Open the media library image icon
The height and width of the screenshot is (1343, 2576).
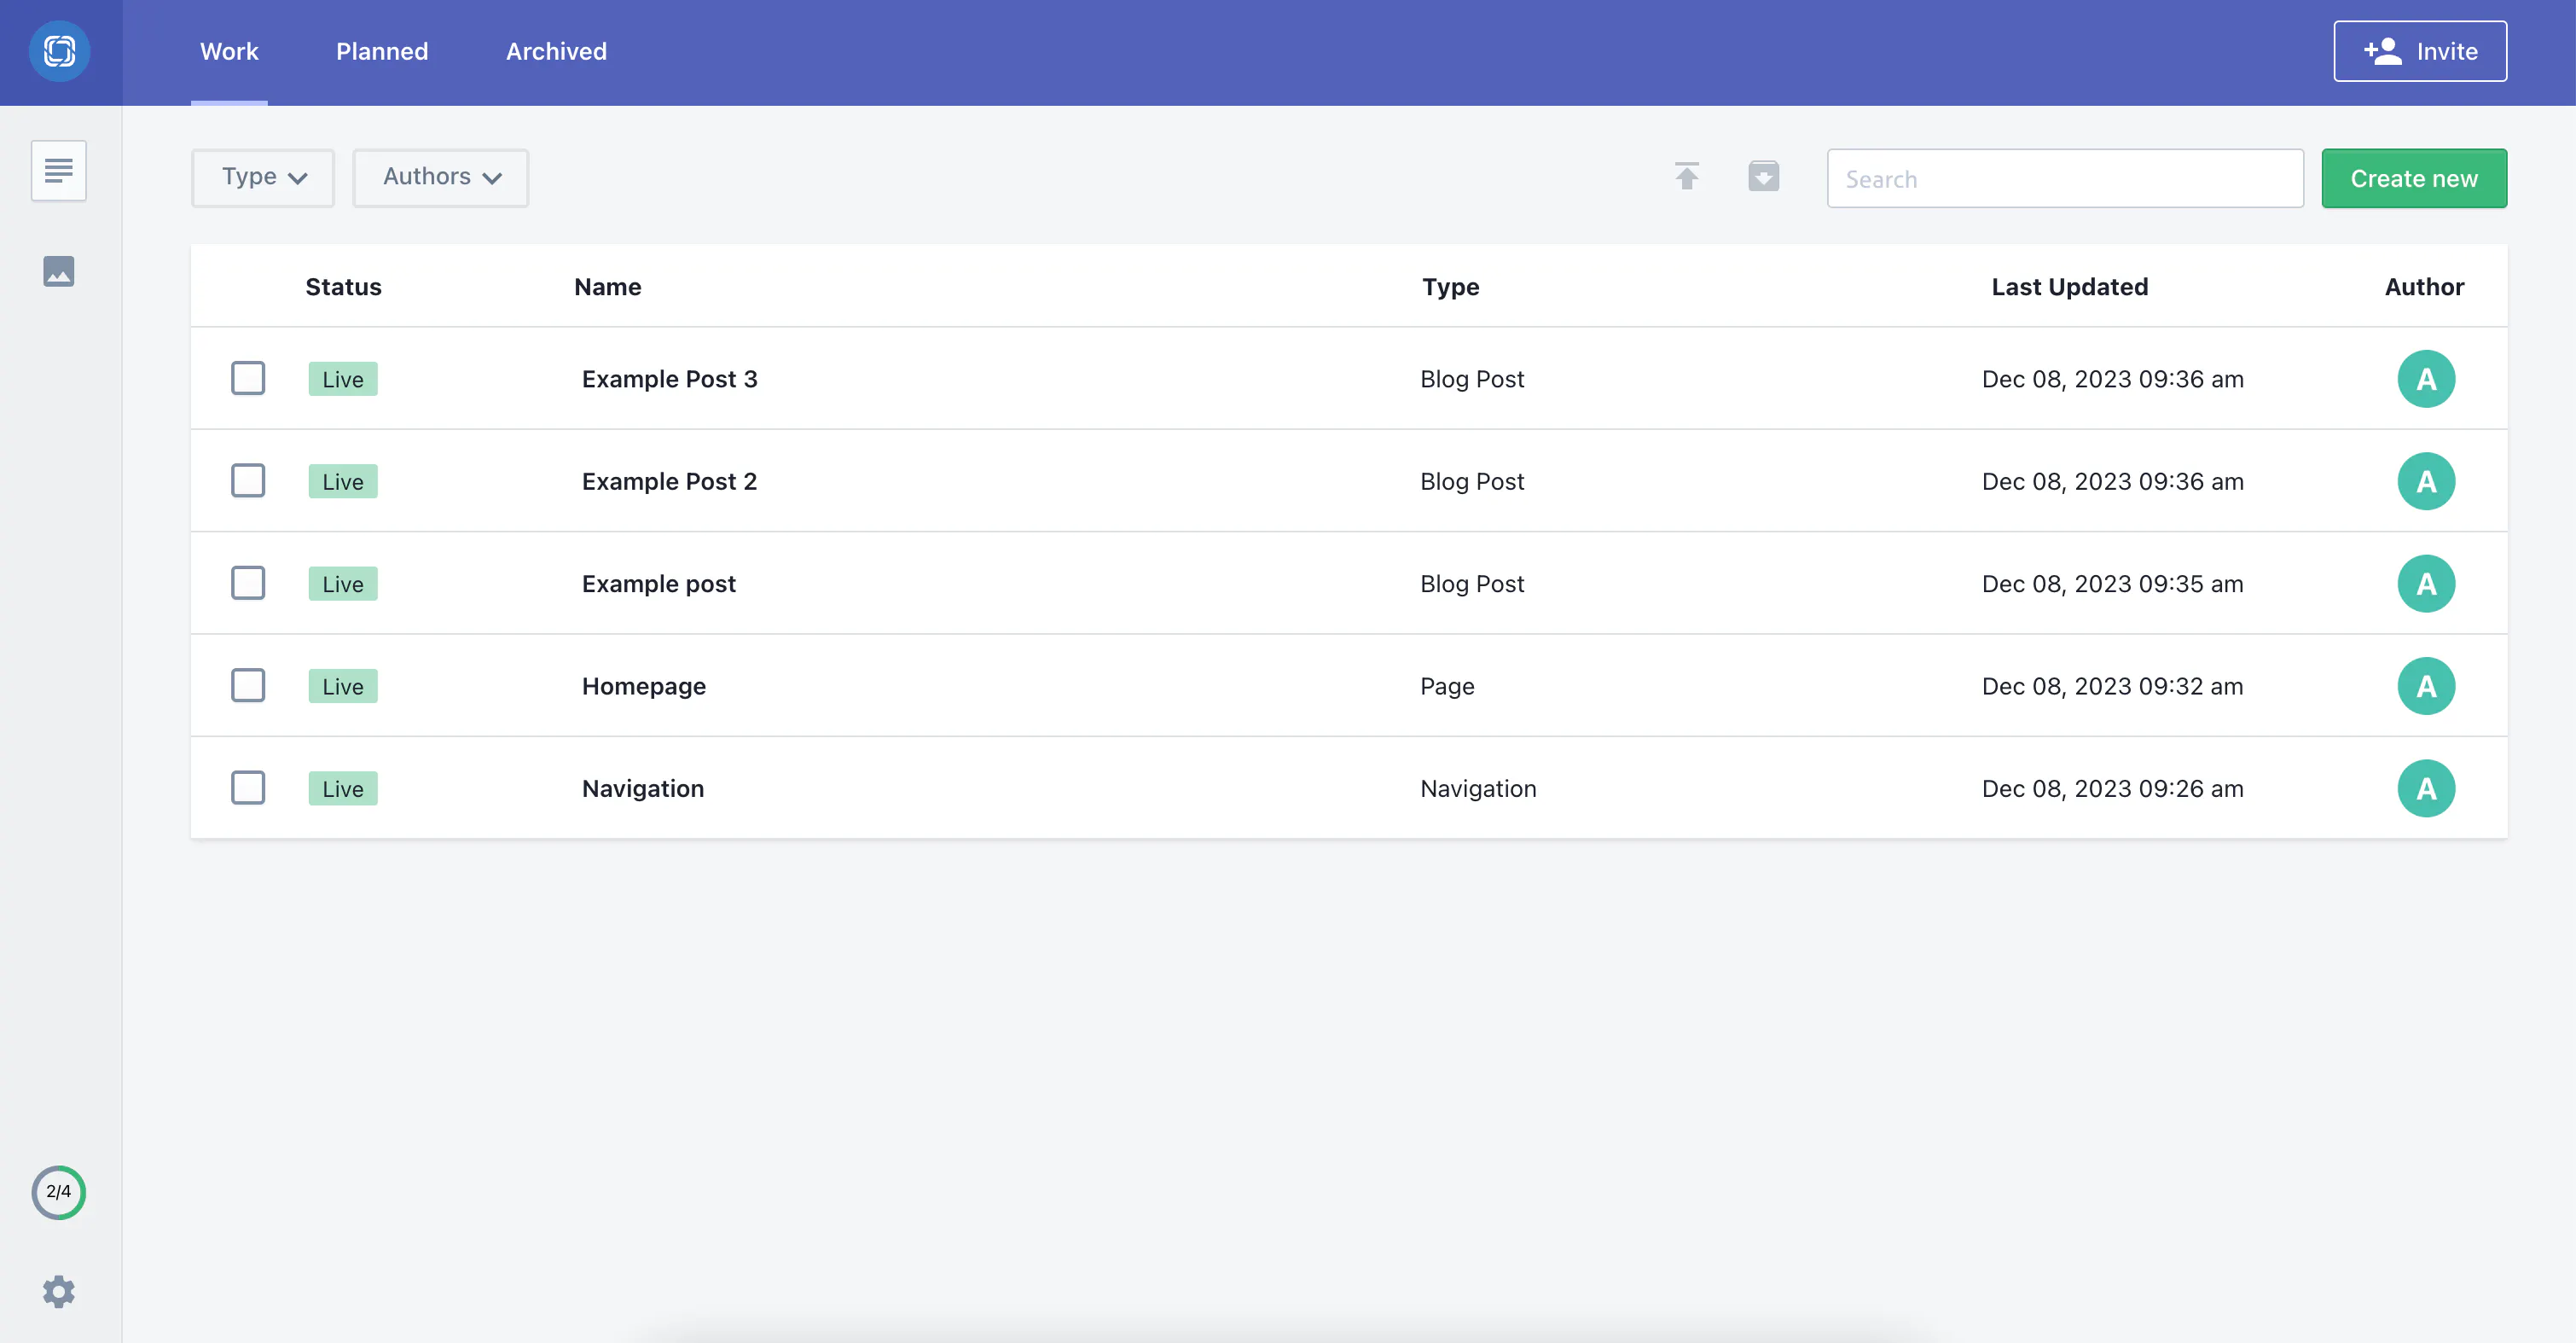click(59, 271)
